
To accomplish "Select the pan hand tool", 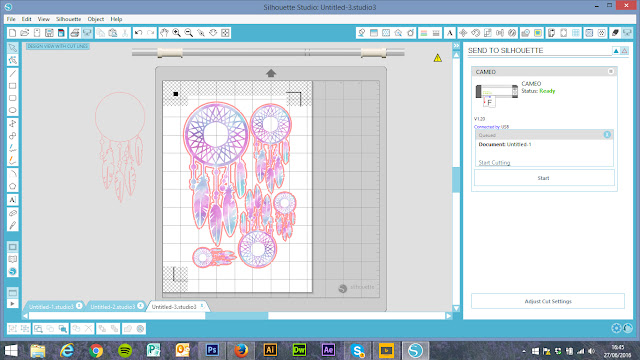I will pos(164,33).
